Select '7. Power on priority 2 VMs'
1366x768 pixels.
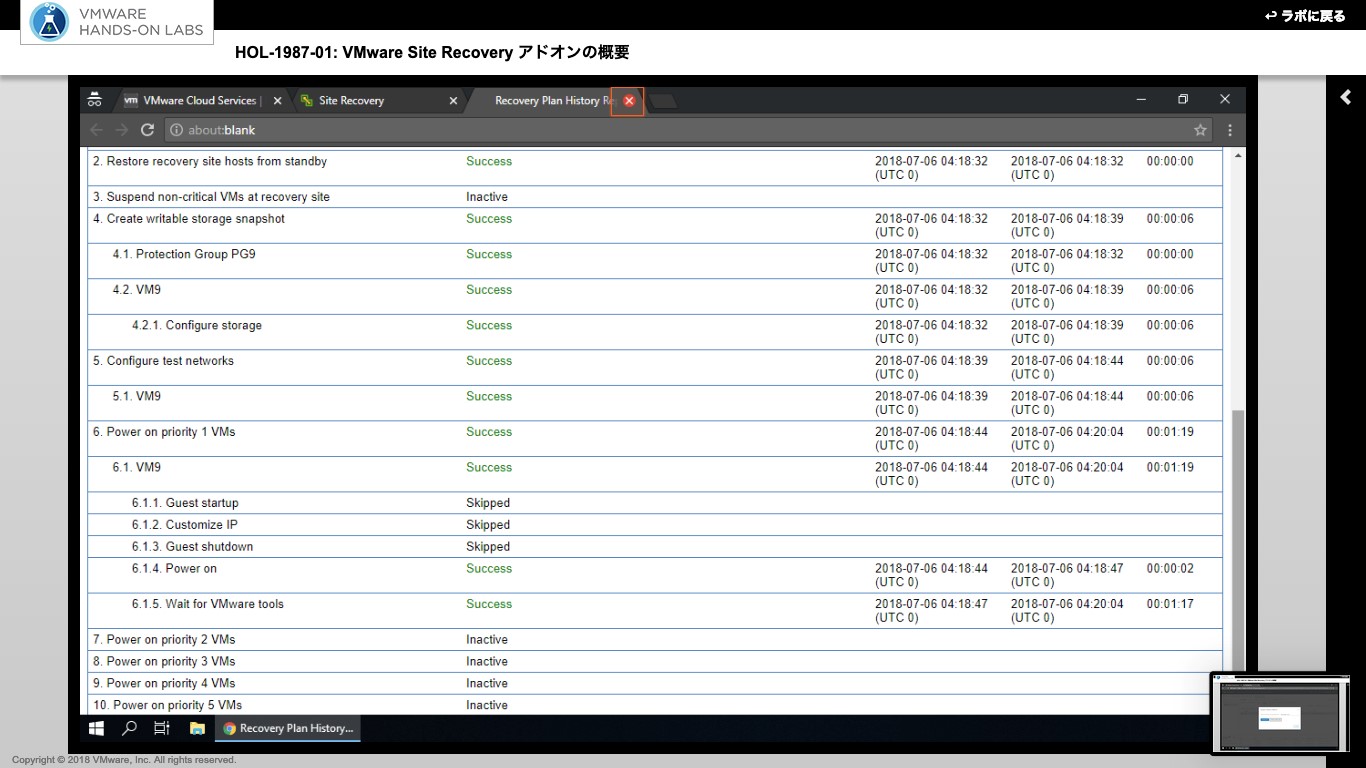pyautogui.click(x=655, y=640)
